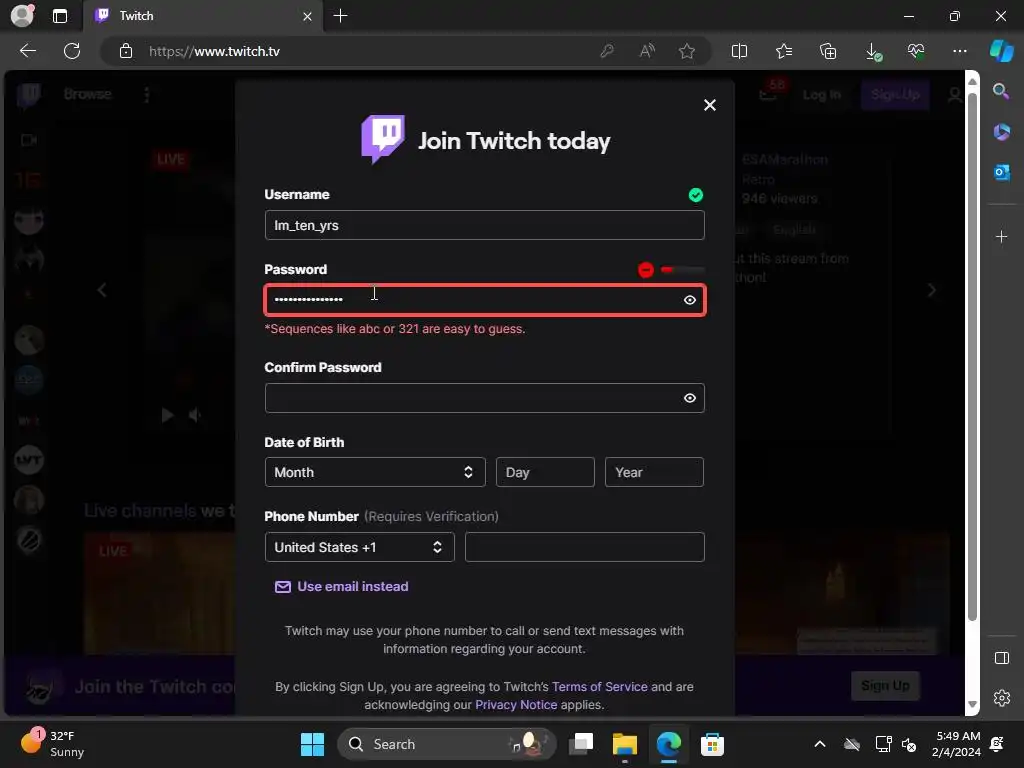The image size is (1024, 768).
Task: Open Browser essentials heart icon
Action: 916,51
